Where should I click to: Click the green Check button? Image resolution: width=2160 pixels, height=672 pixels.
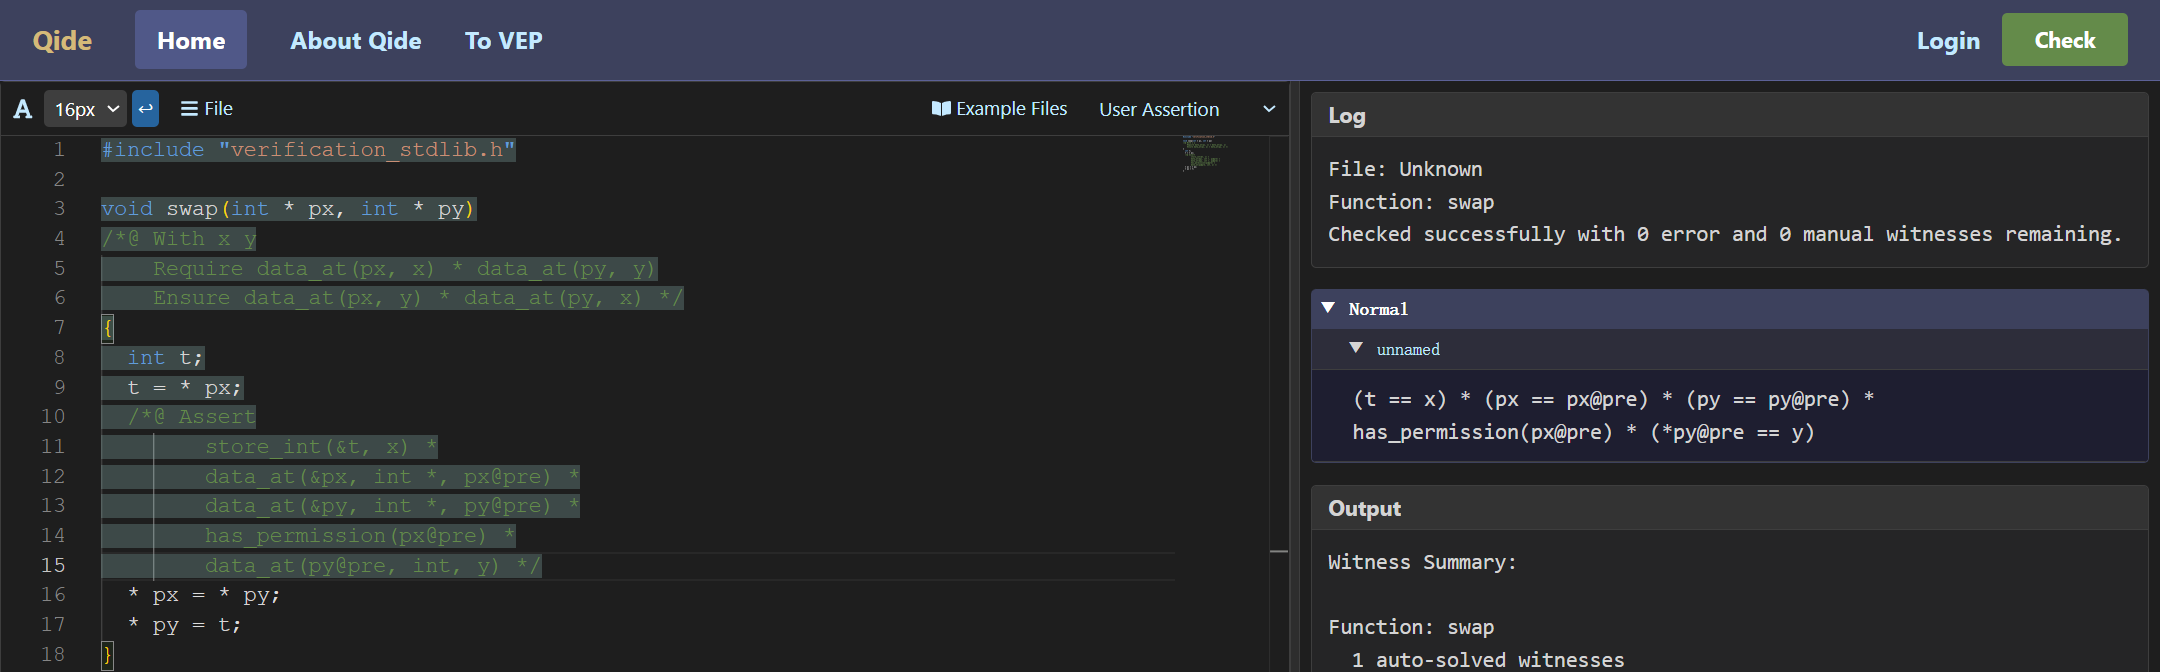pos(2064,40)
